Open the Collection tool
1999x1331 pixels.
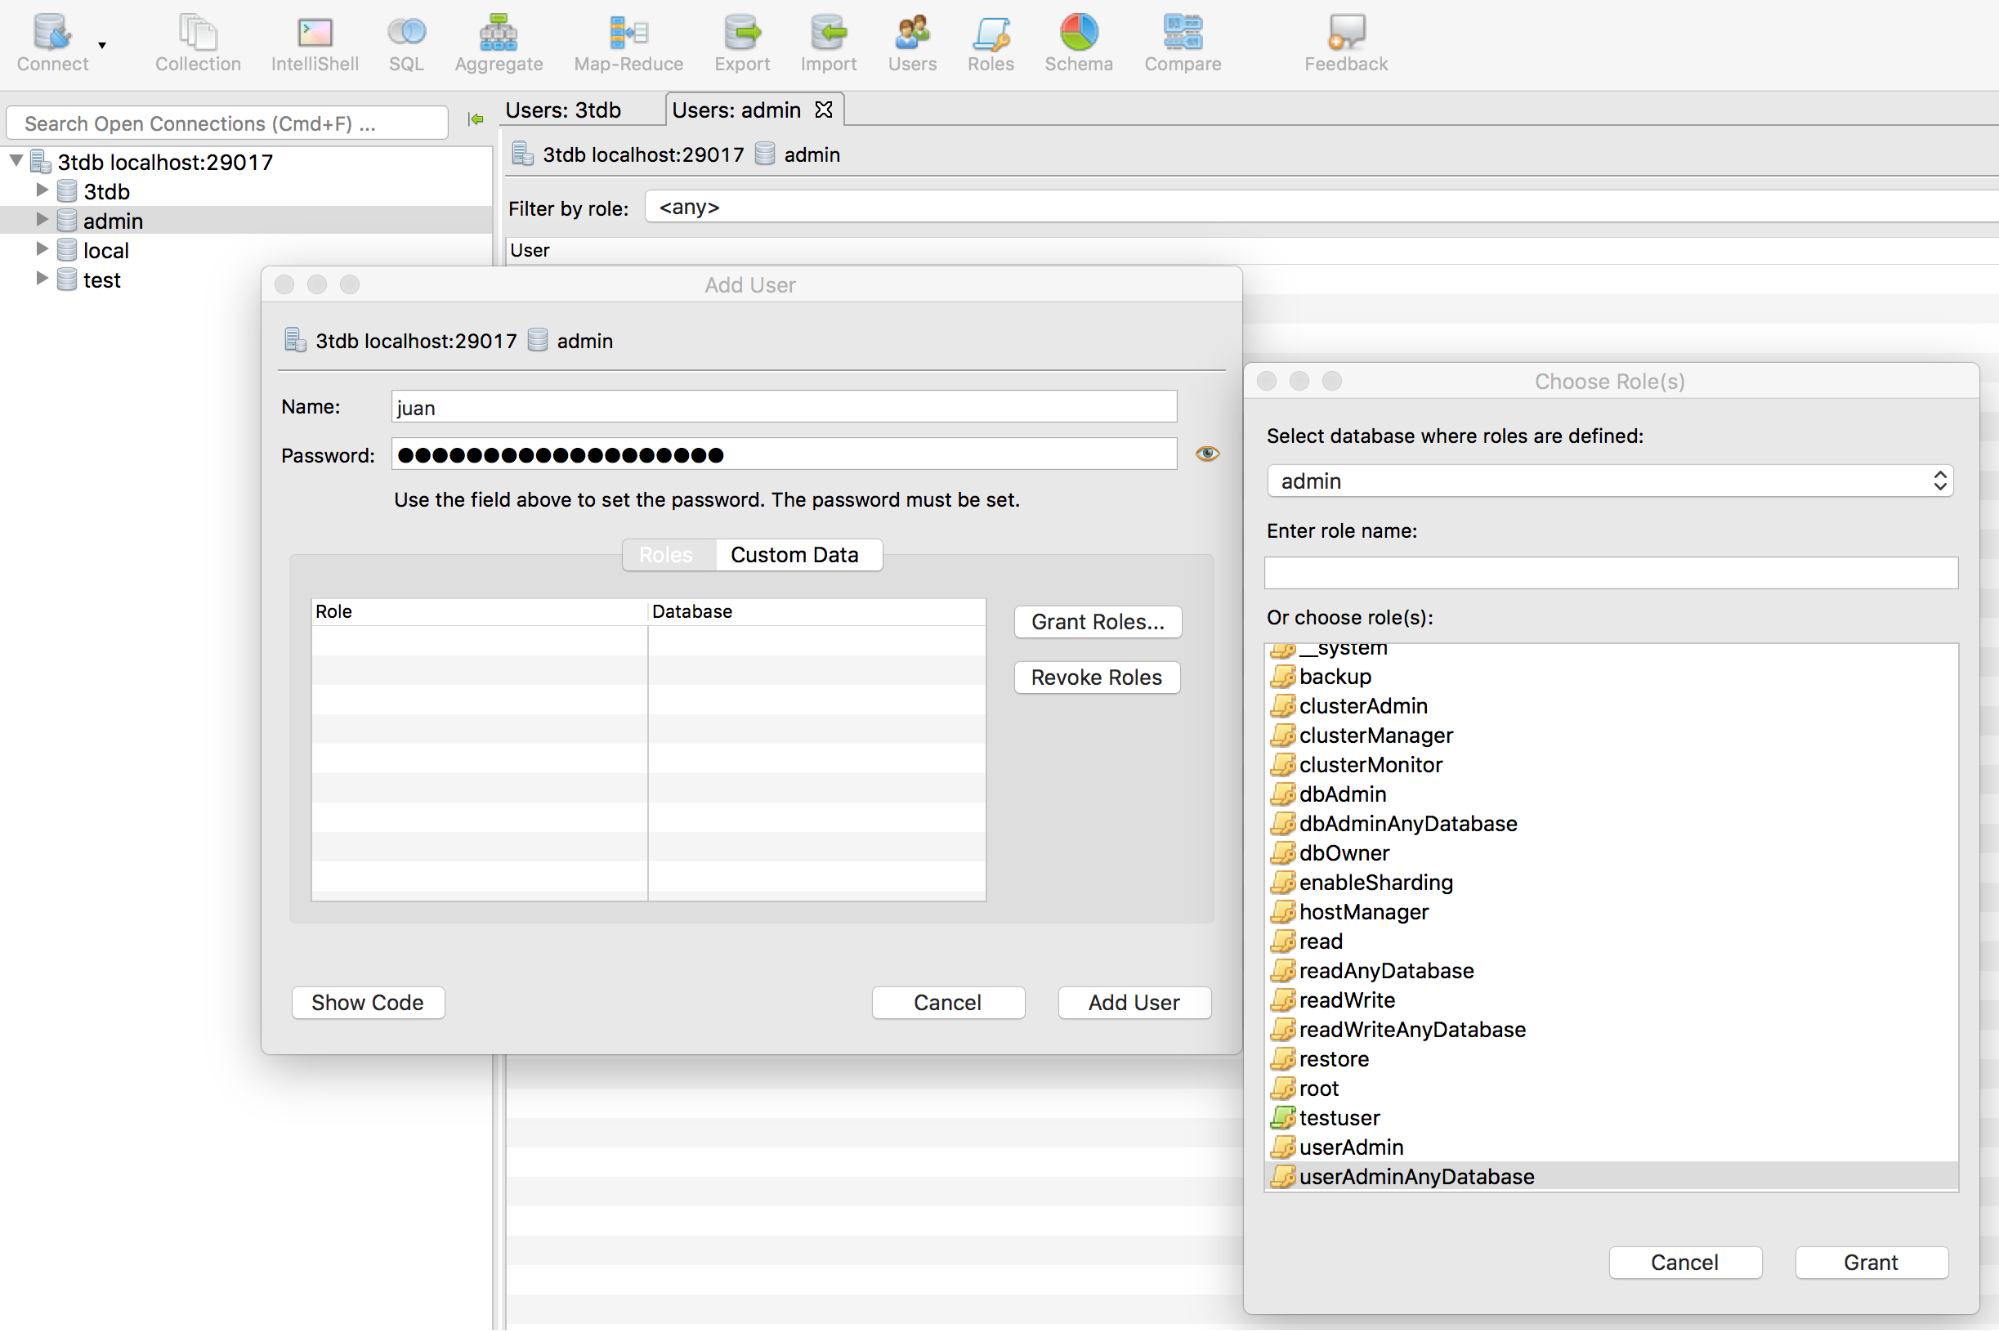tap(198, 40)
